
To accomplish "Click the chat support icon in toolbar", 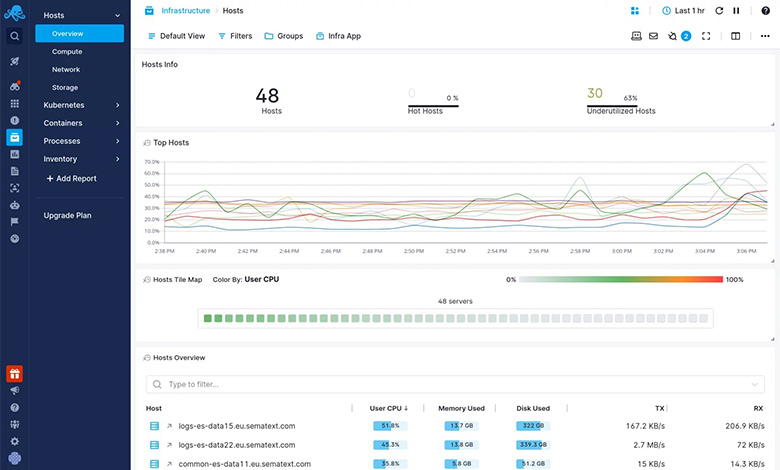I will [x=636, y=36].
